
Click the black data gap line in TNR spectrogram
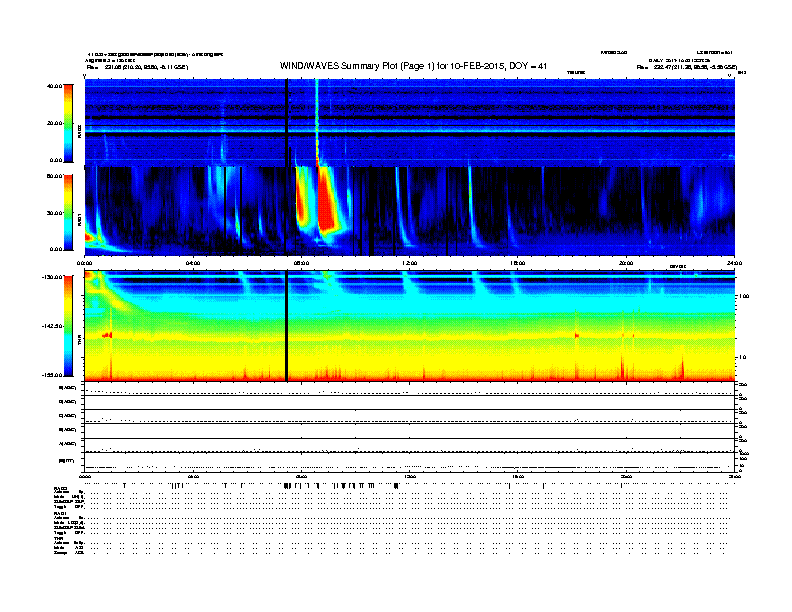pyautogui.click(x=286, y=326)
